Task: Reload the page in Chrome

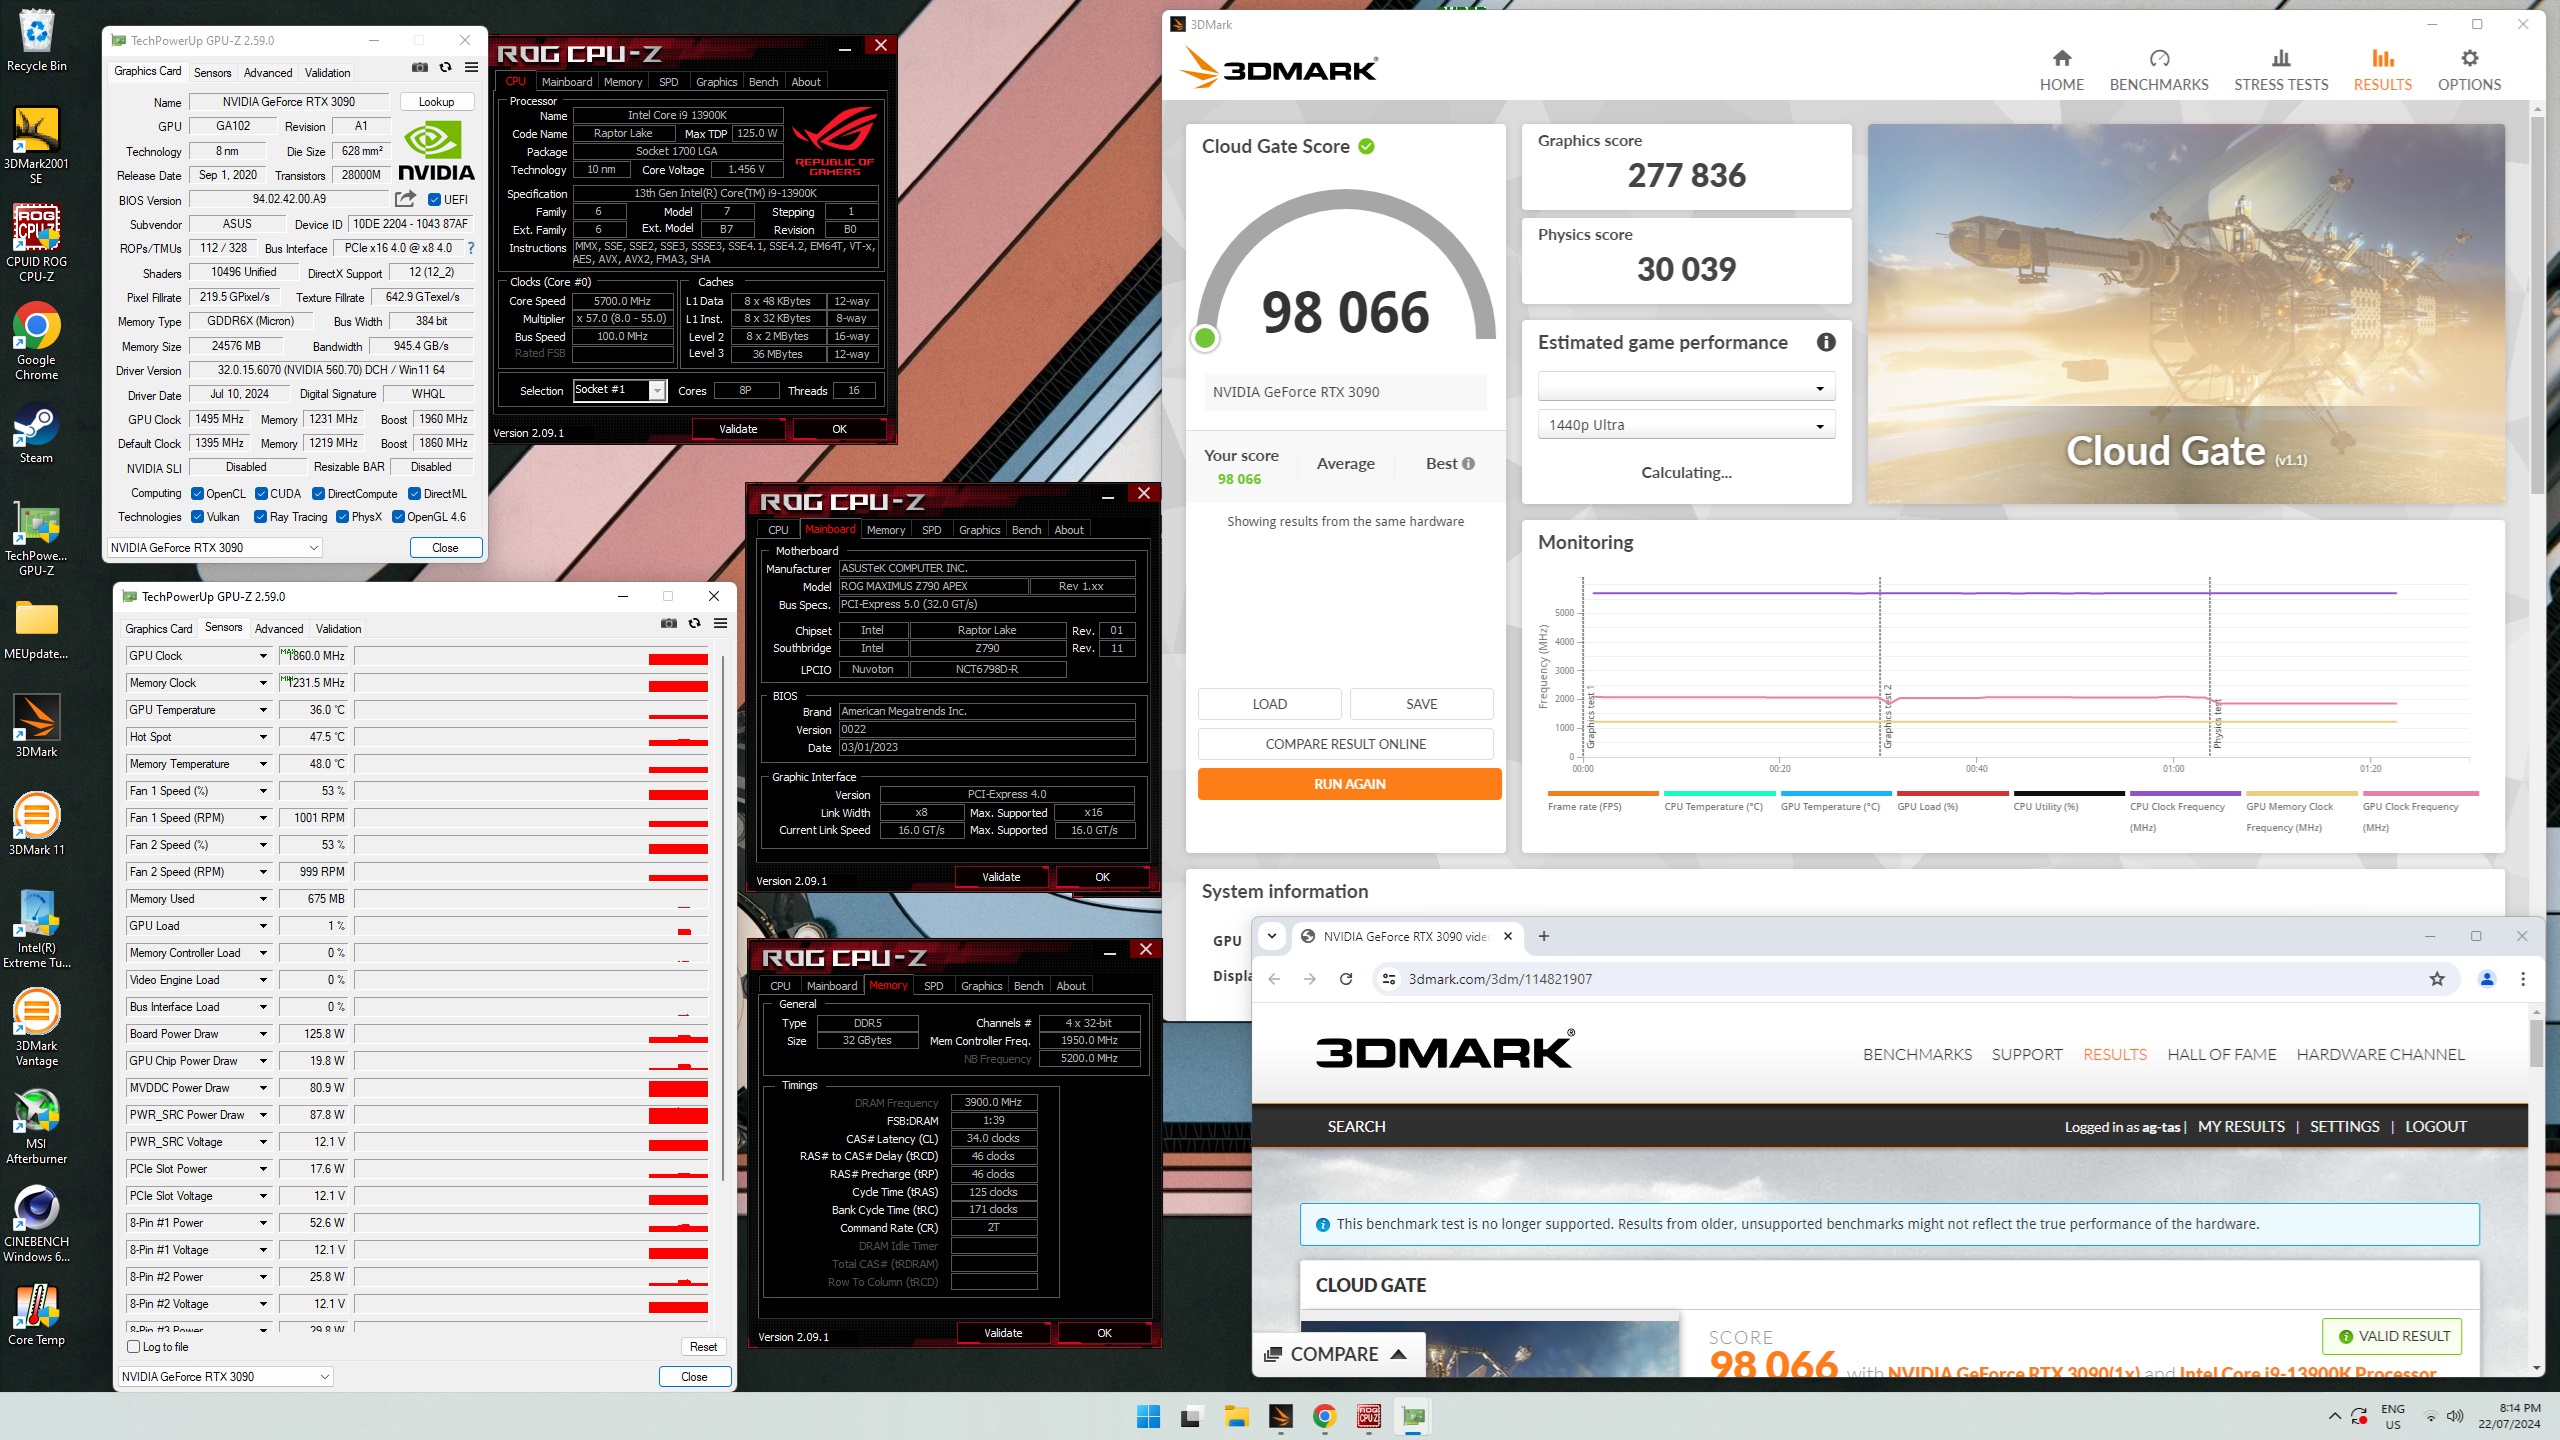Action: (x=1346, y=979)
